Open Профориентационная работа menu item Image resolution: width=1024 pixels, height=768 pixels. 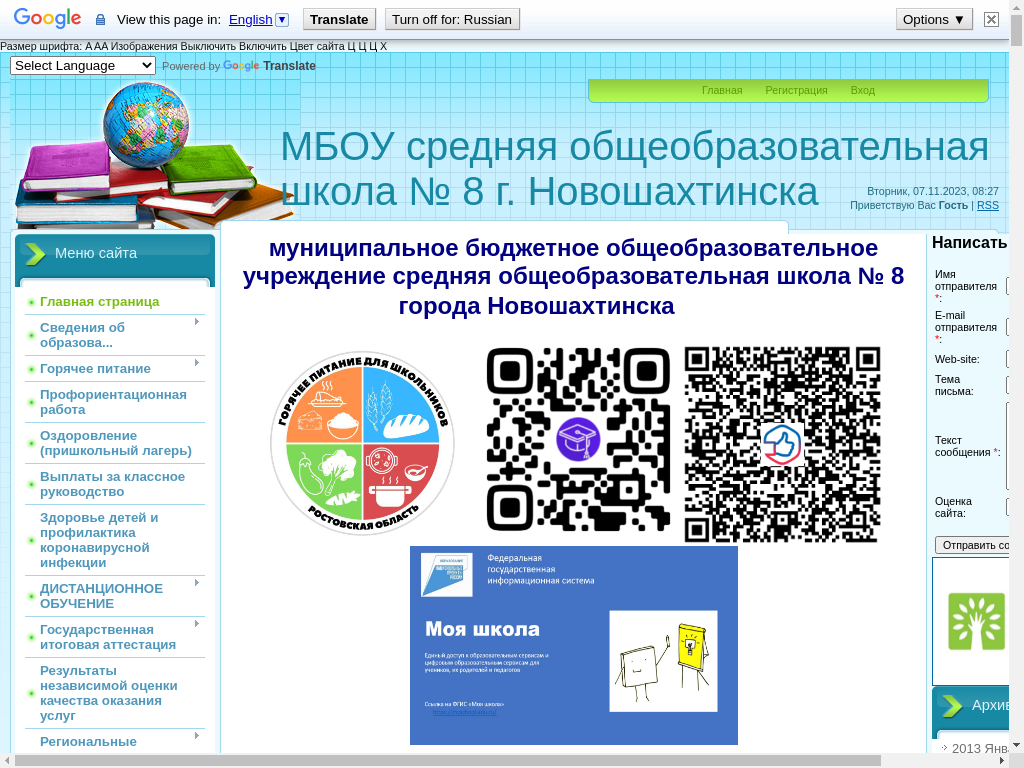click(x=113, y=402)
